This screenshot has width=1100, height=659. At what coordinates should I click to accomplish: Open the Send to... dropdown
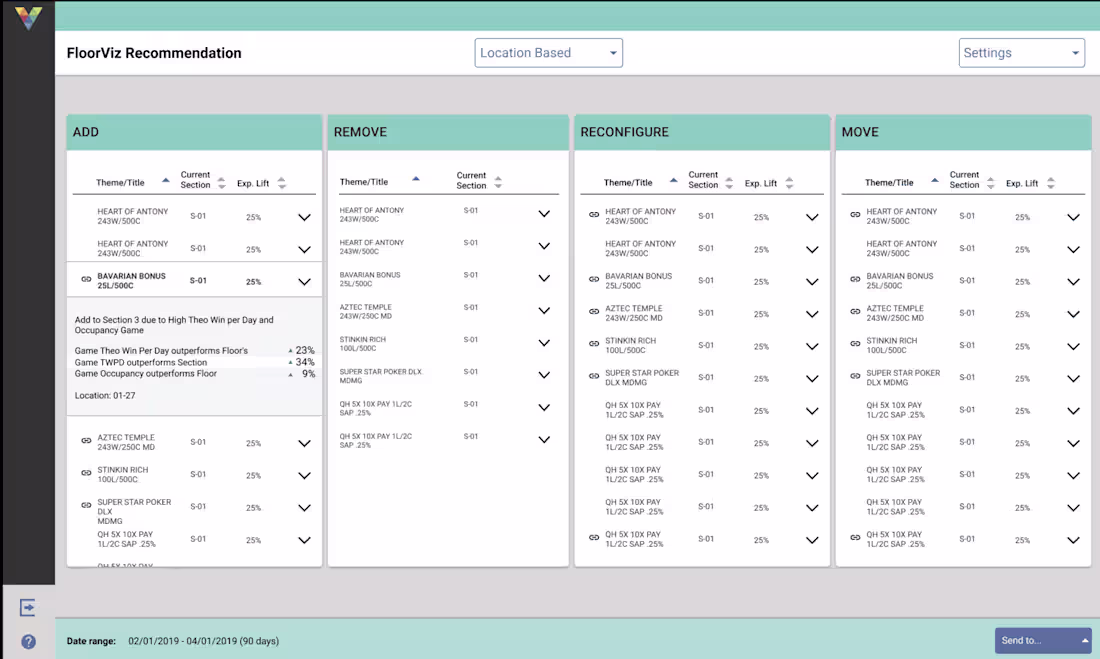(x=1084, y=640)
